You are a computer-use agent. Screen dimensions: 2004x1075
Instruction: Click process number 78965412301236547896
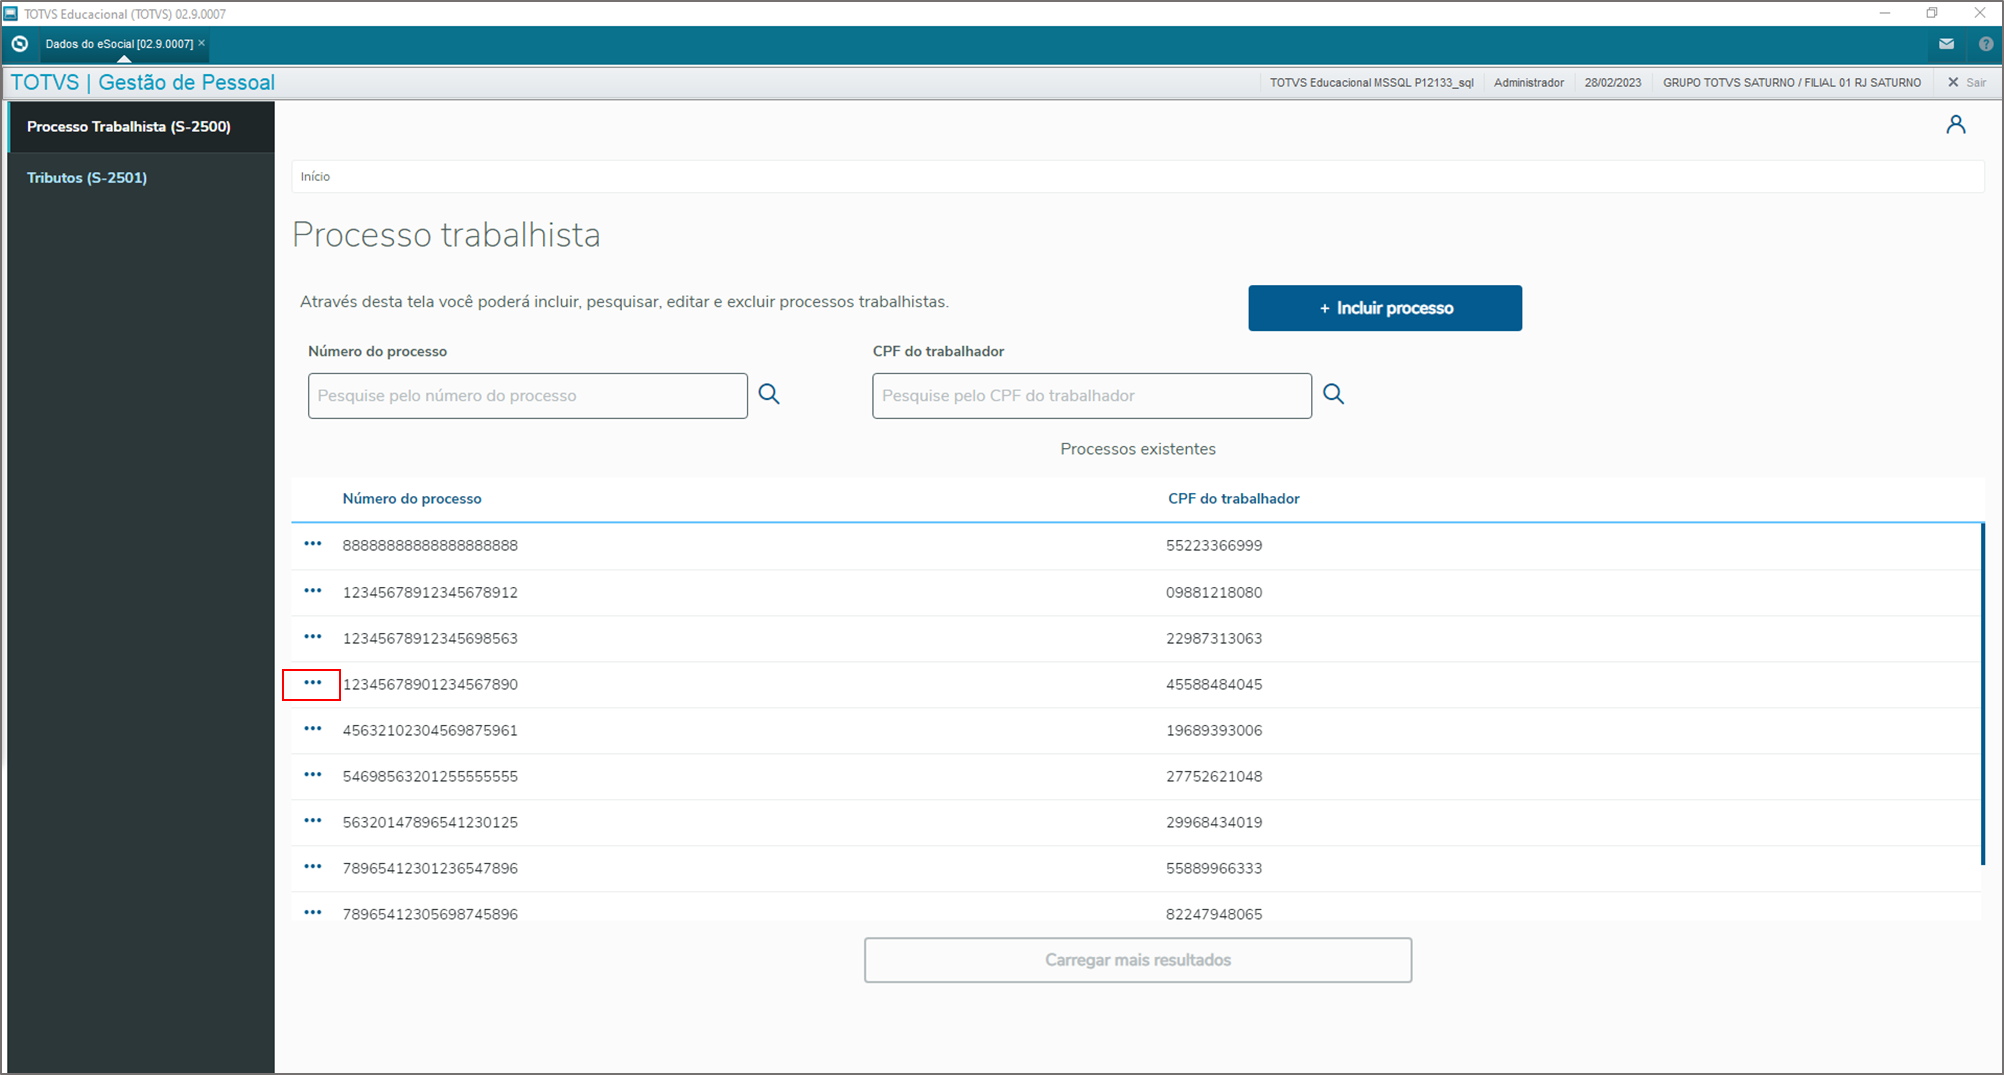click(430, 869)
